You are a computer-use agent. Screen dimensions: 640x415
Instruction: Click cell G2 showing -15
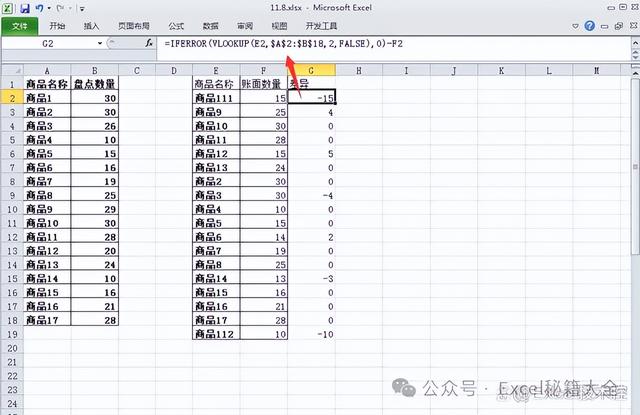311,98
